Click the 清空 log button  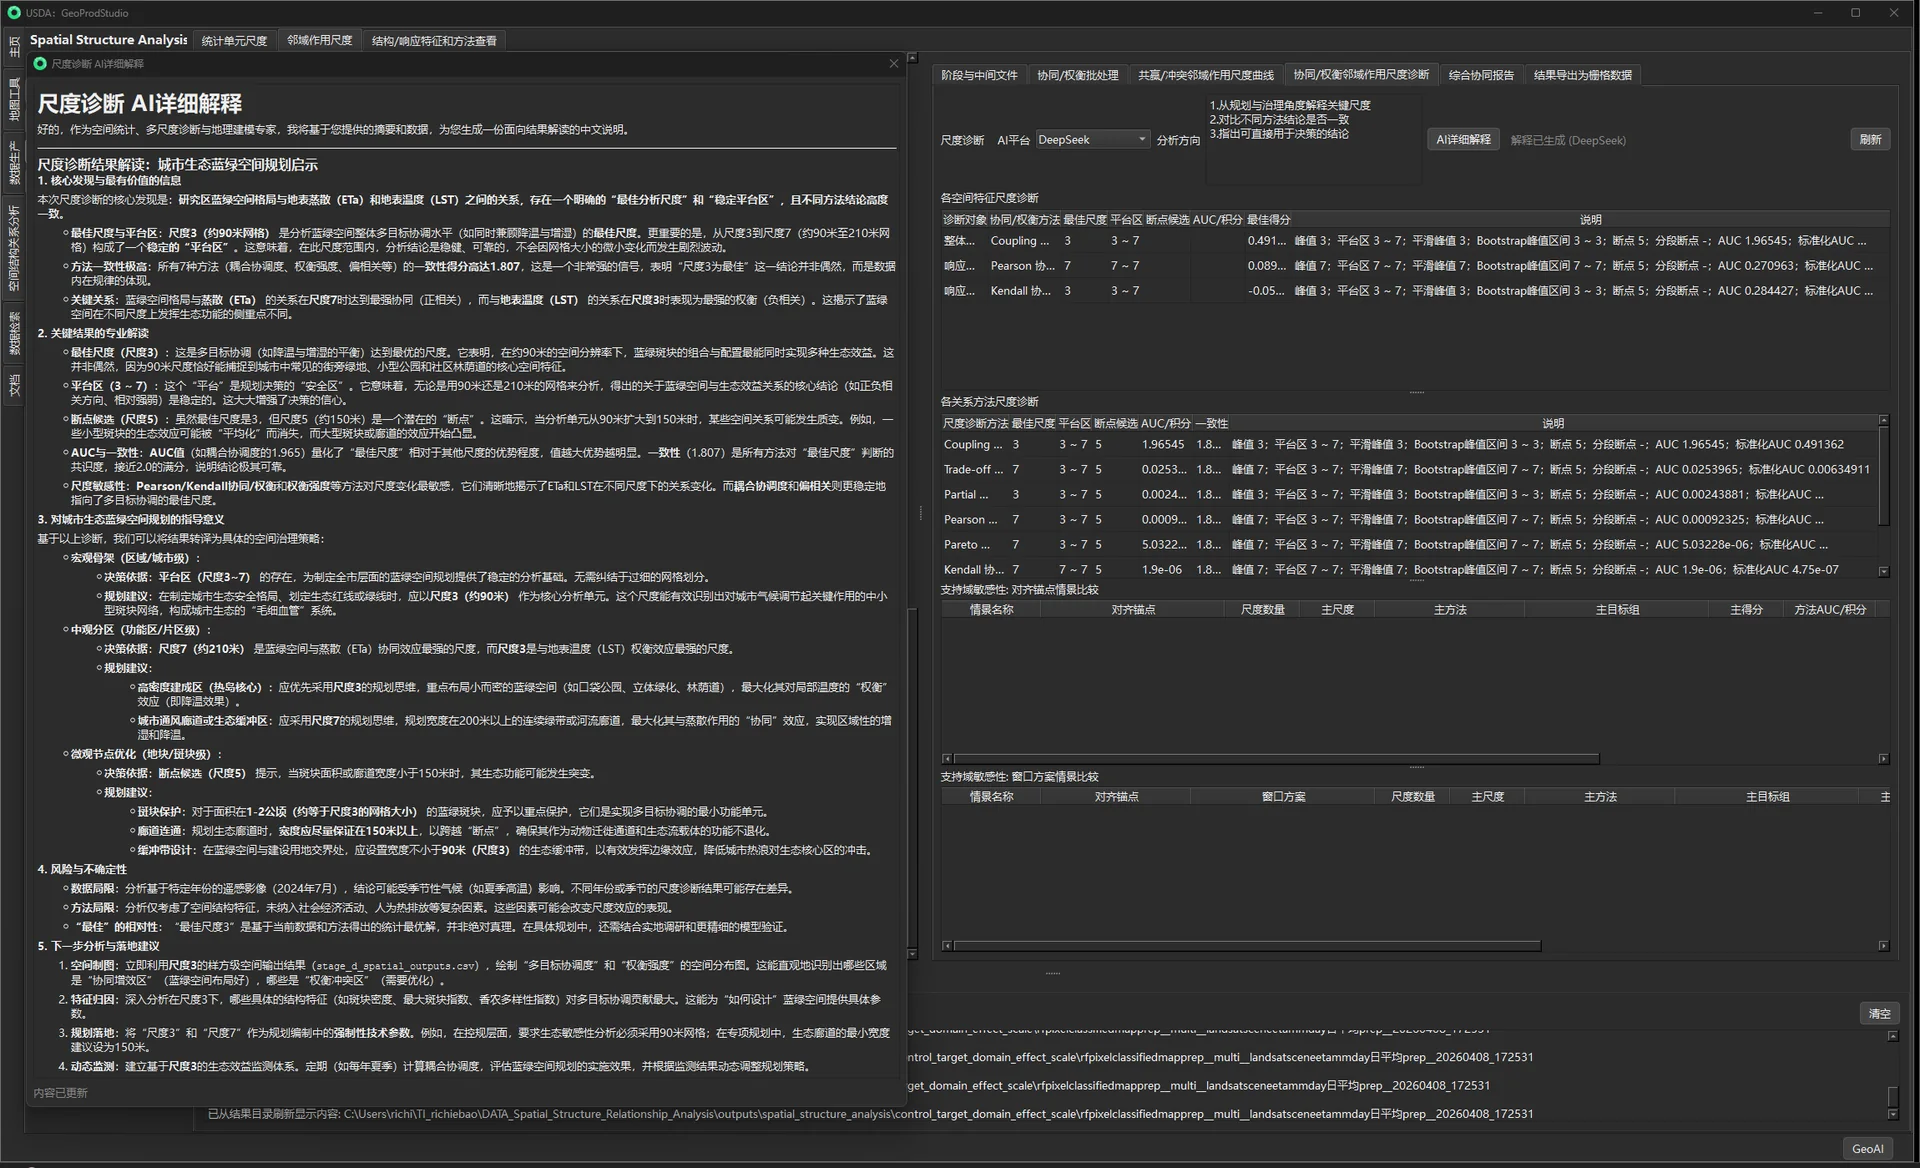(1879, 1013)
